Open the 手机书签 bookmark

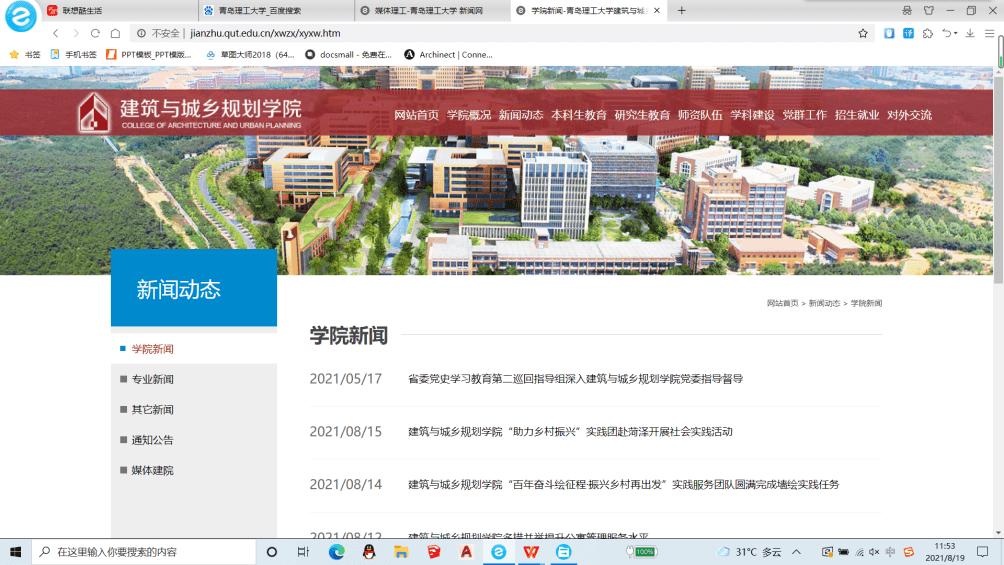pos(74,54)
